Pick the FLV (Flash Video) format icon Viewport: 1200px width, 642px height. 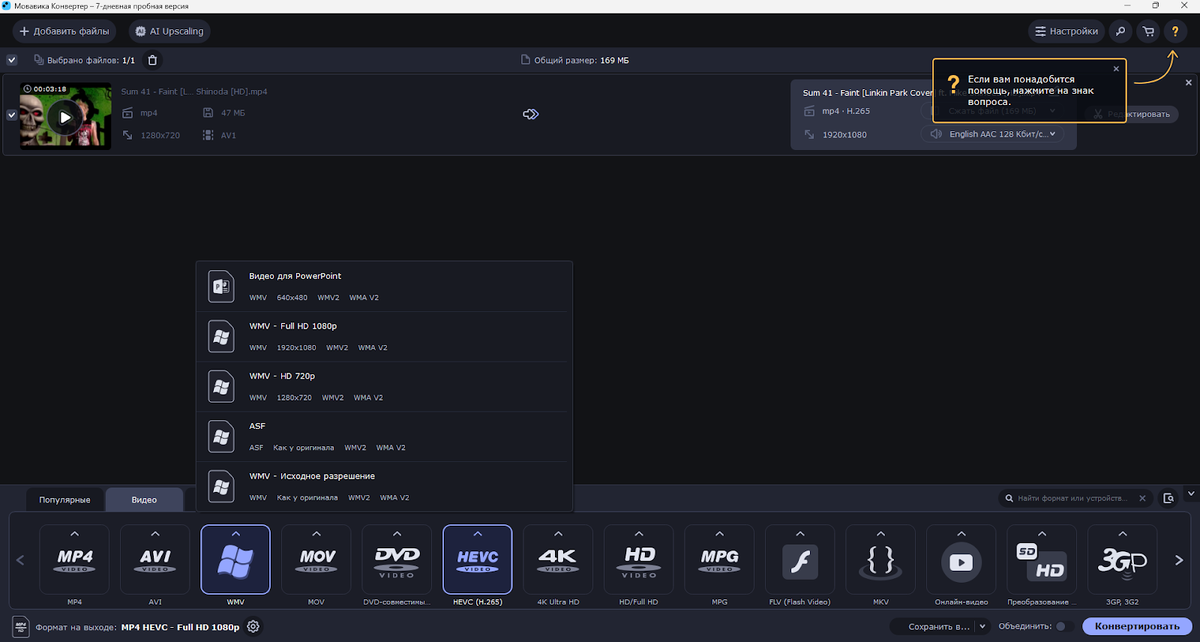point(800,560)
